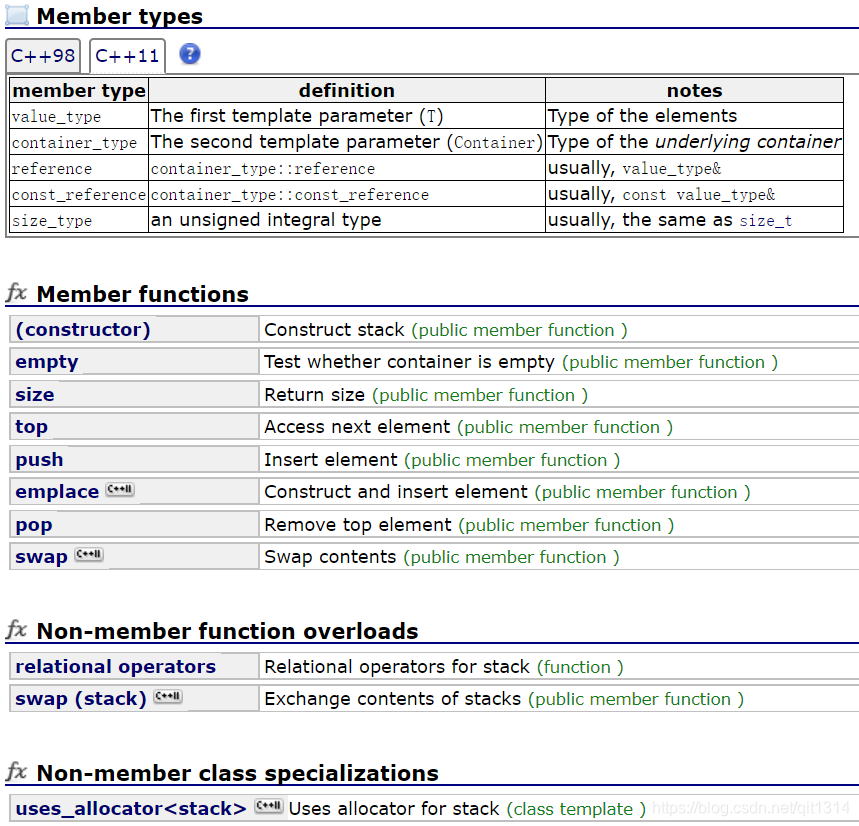Viewport: 859px width, 826px height.
Task: Click the 'Member types' heading
Action: point(119,16)
